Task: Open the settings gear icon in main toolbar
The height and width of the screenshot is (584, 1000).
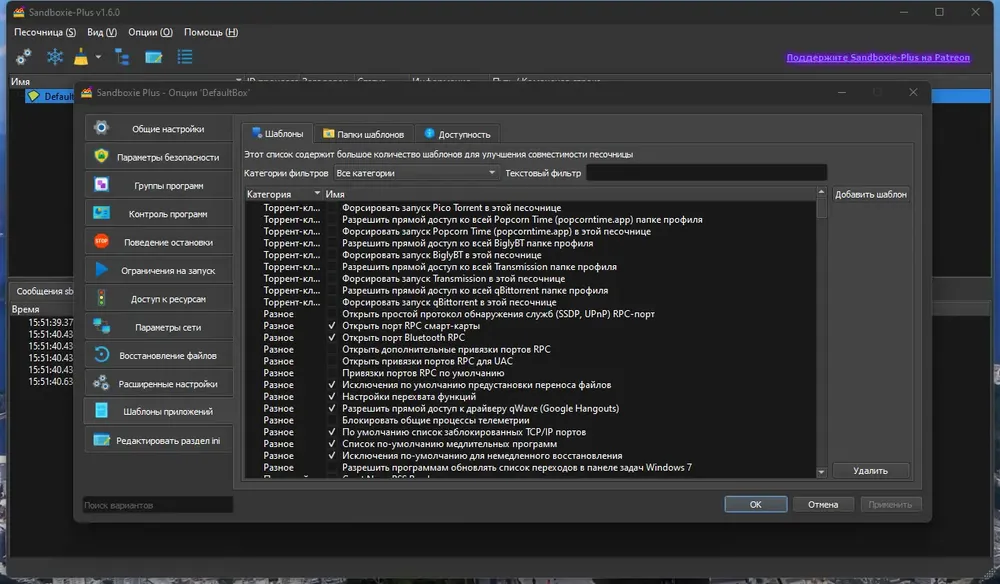Action: (x=24, y=57)
